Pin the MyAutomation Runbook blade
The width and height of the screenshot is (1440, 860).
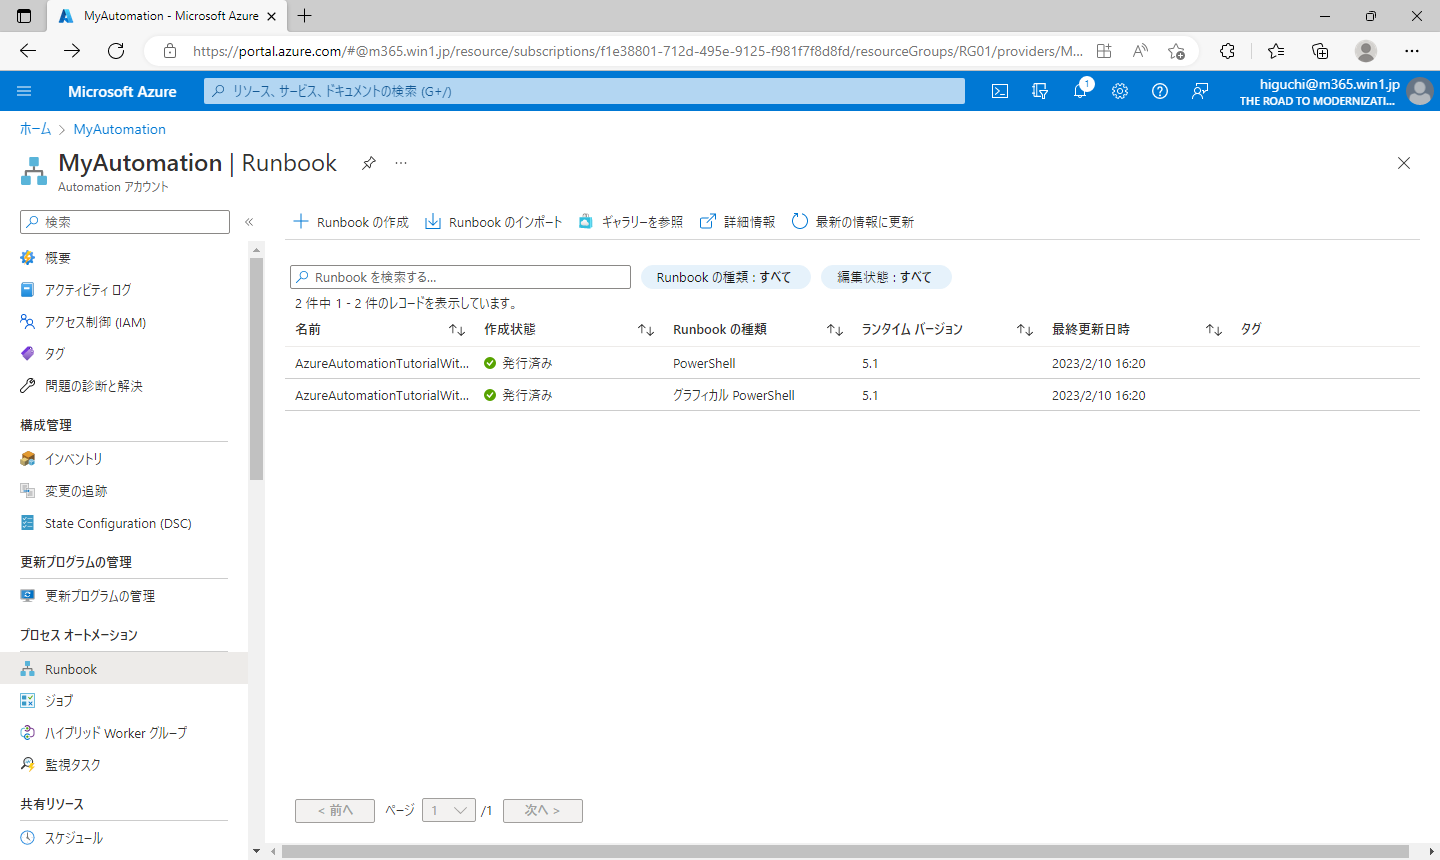tap(369, 163)
